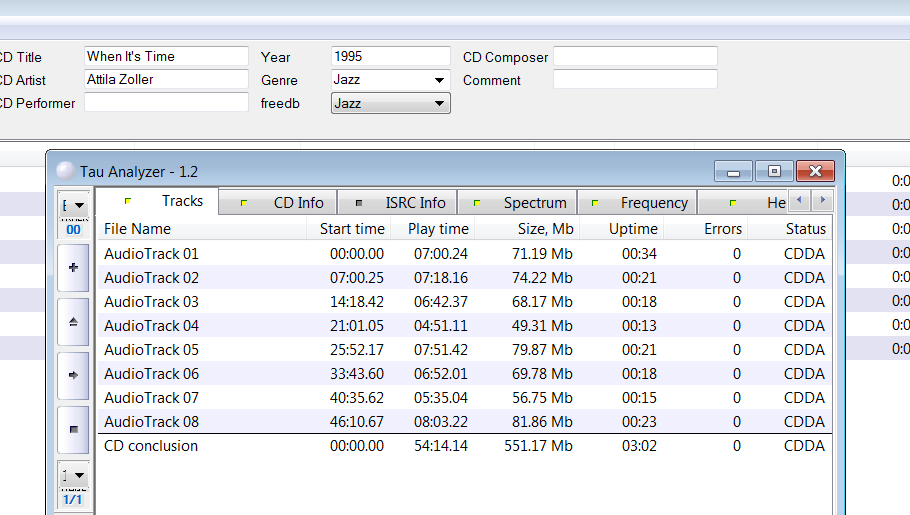This screenshot has height=515, width=910.
Task: Select the AudioTrack 02 row
Action: (465, 278)
